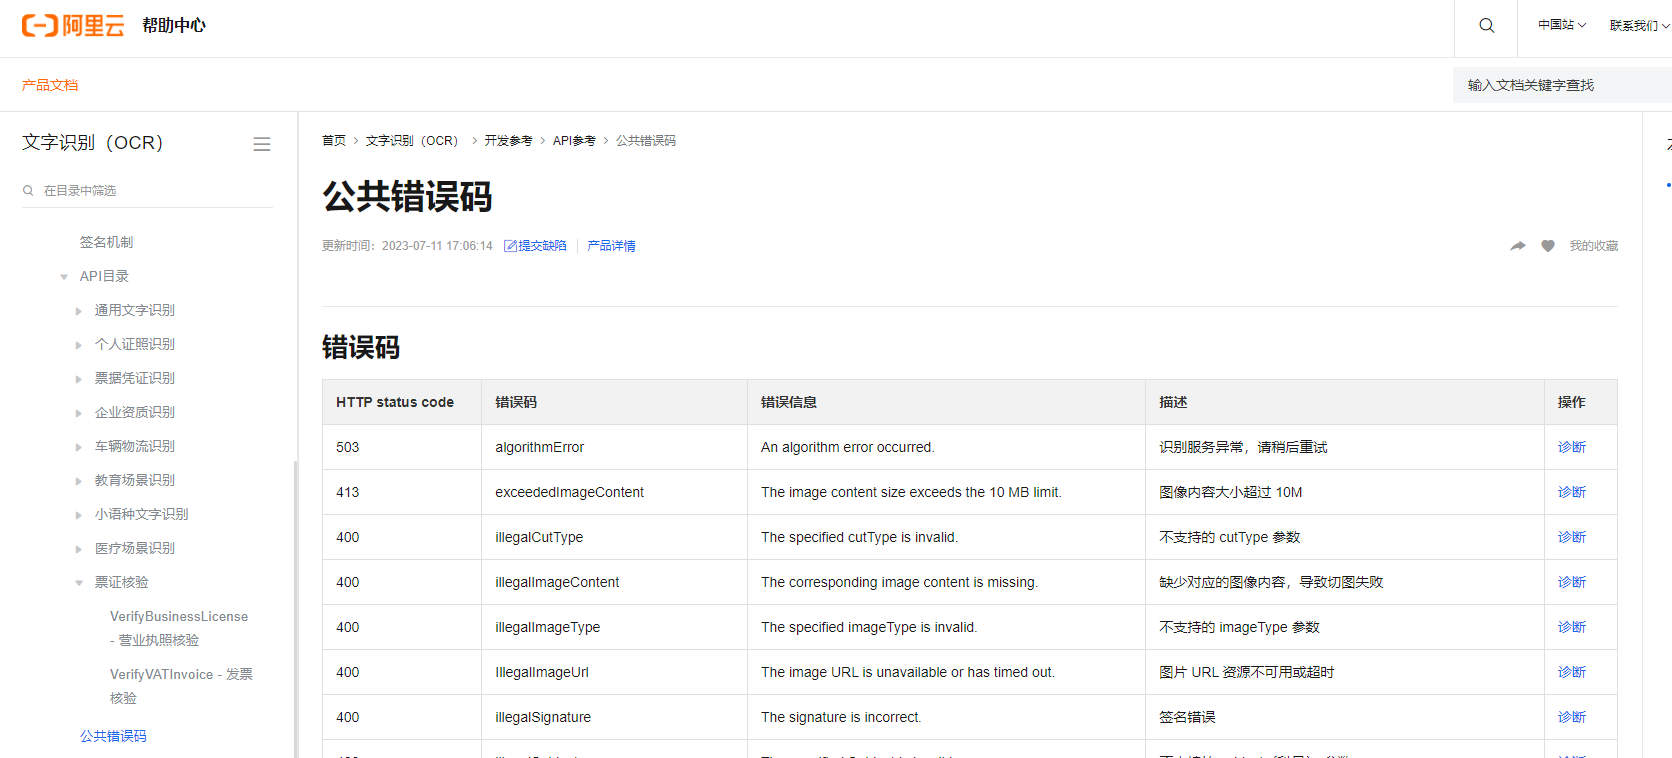This screenshot has width=1672, height=758.
Task: Open the 联系我们 dropdown
Action: point(1639,25)
